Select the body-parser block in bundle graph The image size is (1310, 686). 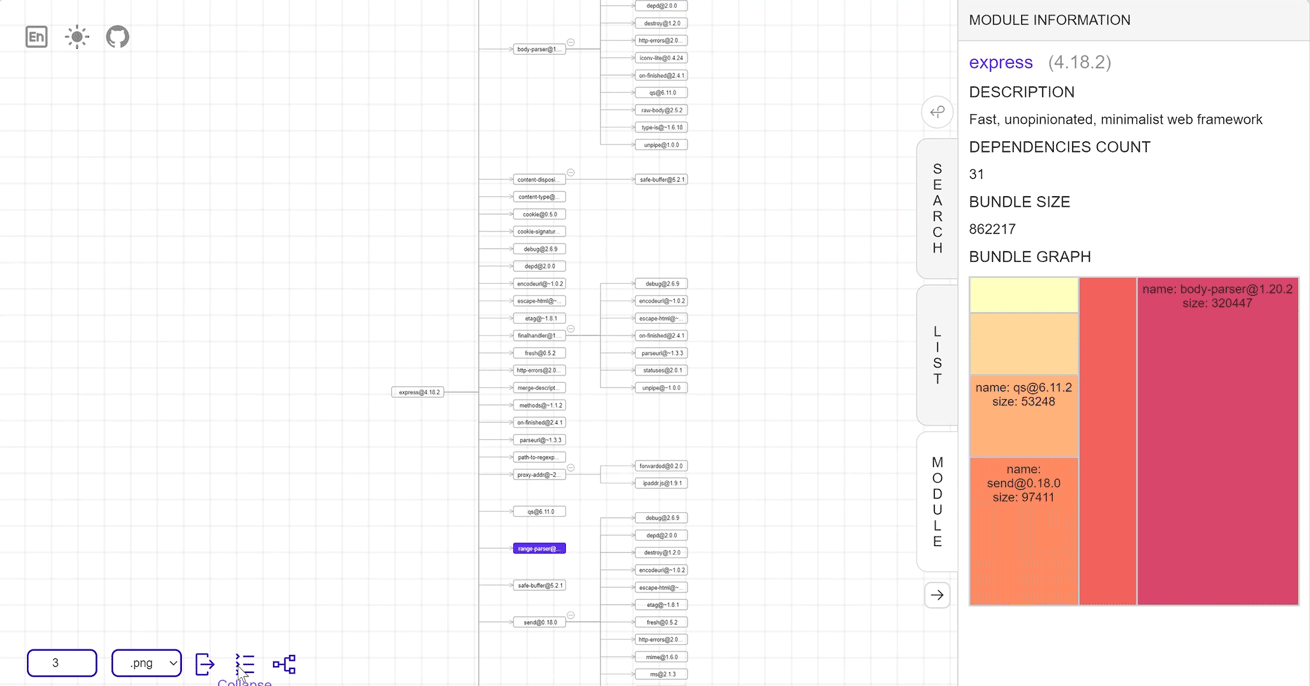(x=1217, y=440)
